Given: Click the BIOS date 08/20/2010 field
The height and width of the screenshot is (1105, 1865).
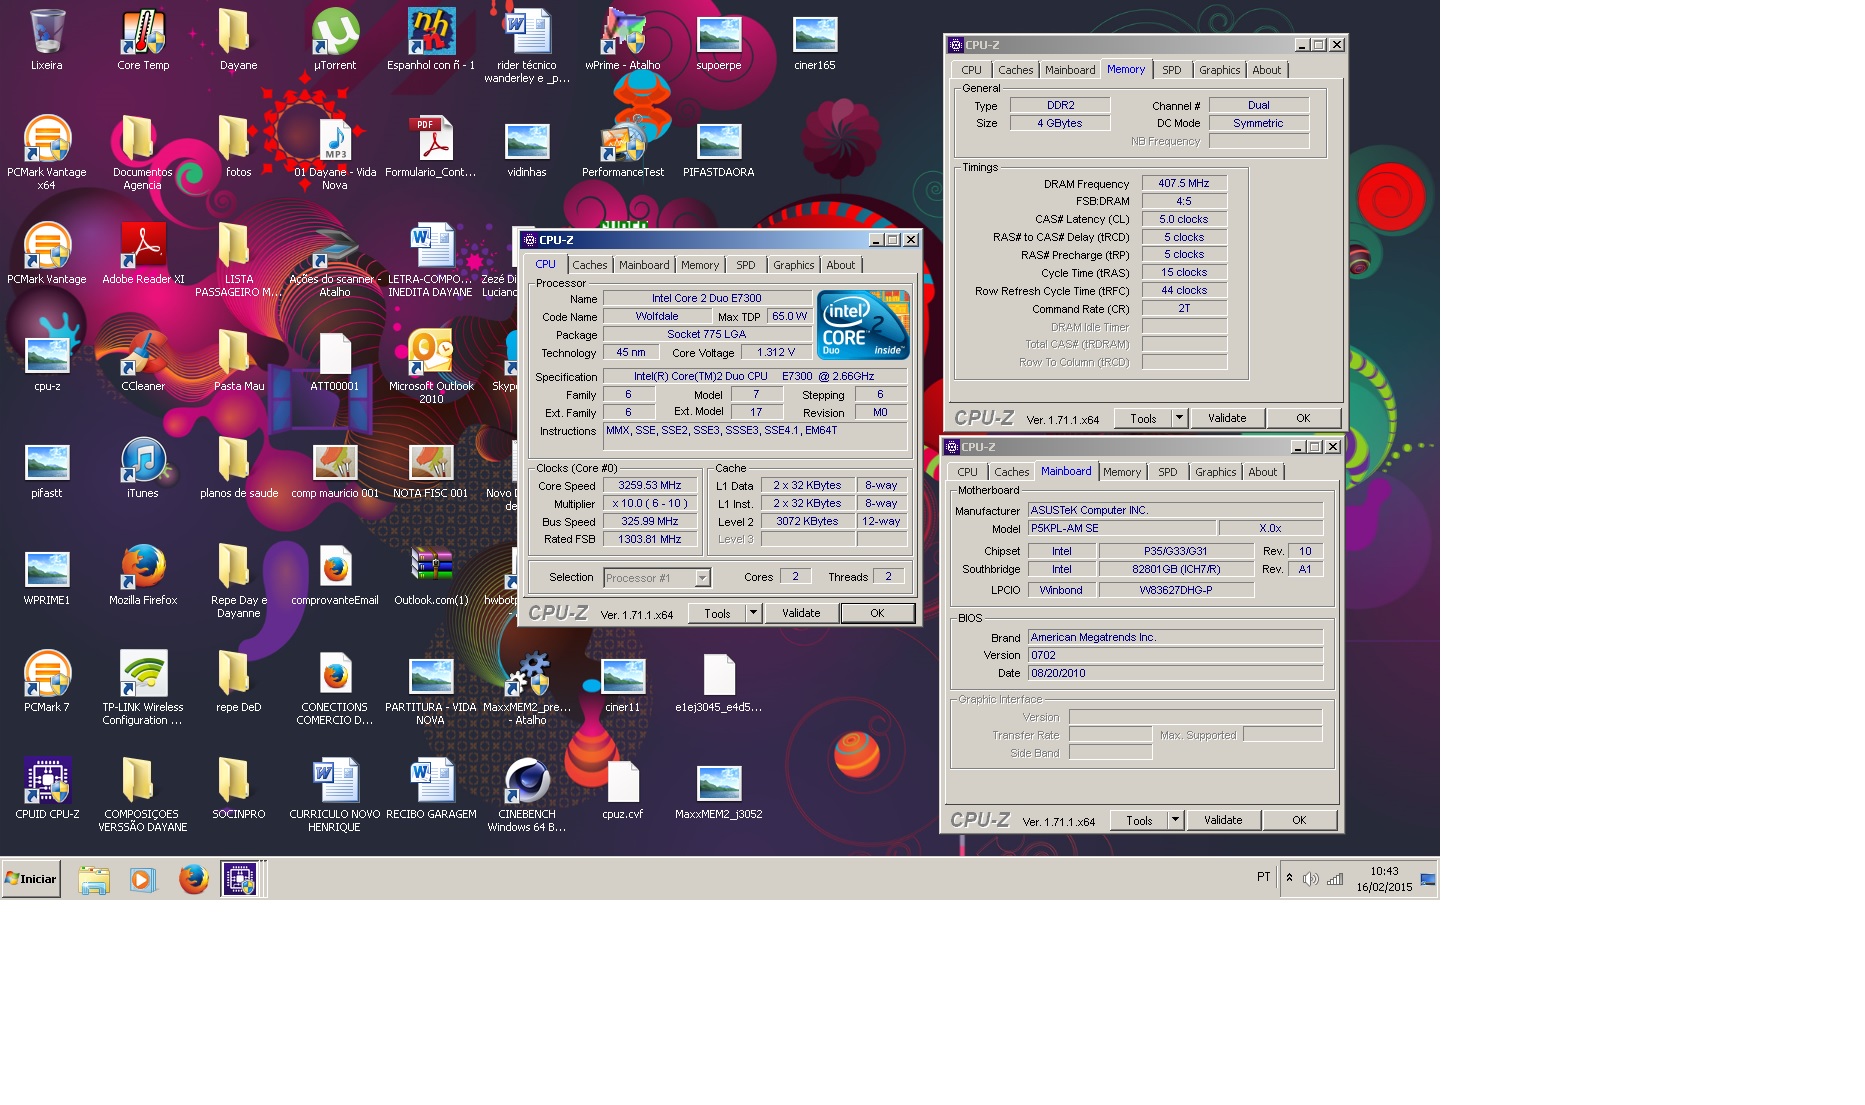Looking at the screenshot, I should pos(1175,673).
